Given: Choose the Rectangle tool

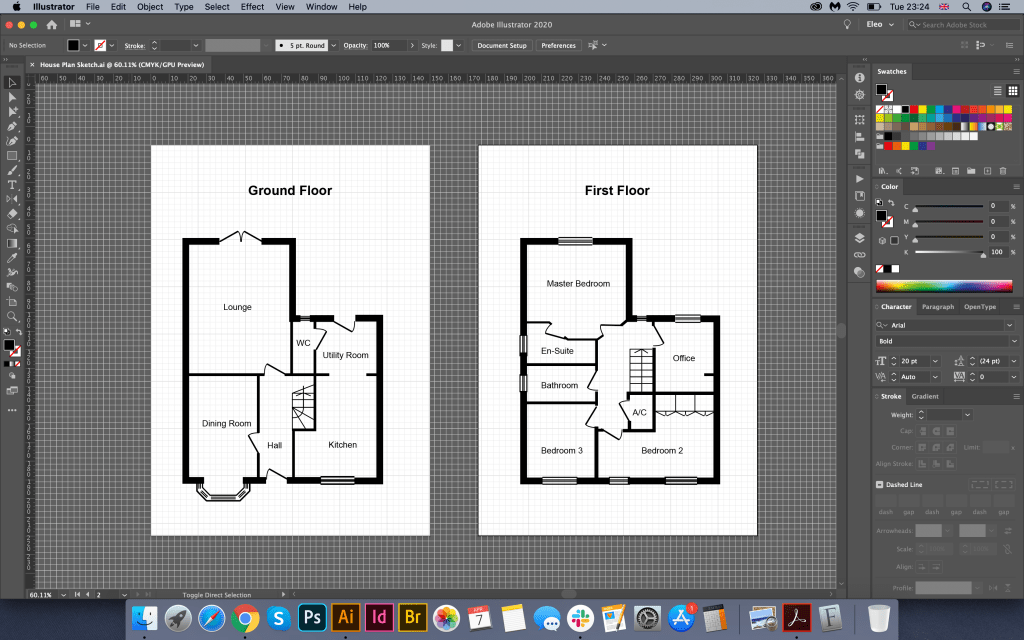Looking at the screenshot, I should point(12,156).
